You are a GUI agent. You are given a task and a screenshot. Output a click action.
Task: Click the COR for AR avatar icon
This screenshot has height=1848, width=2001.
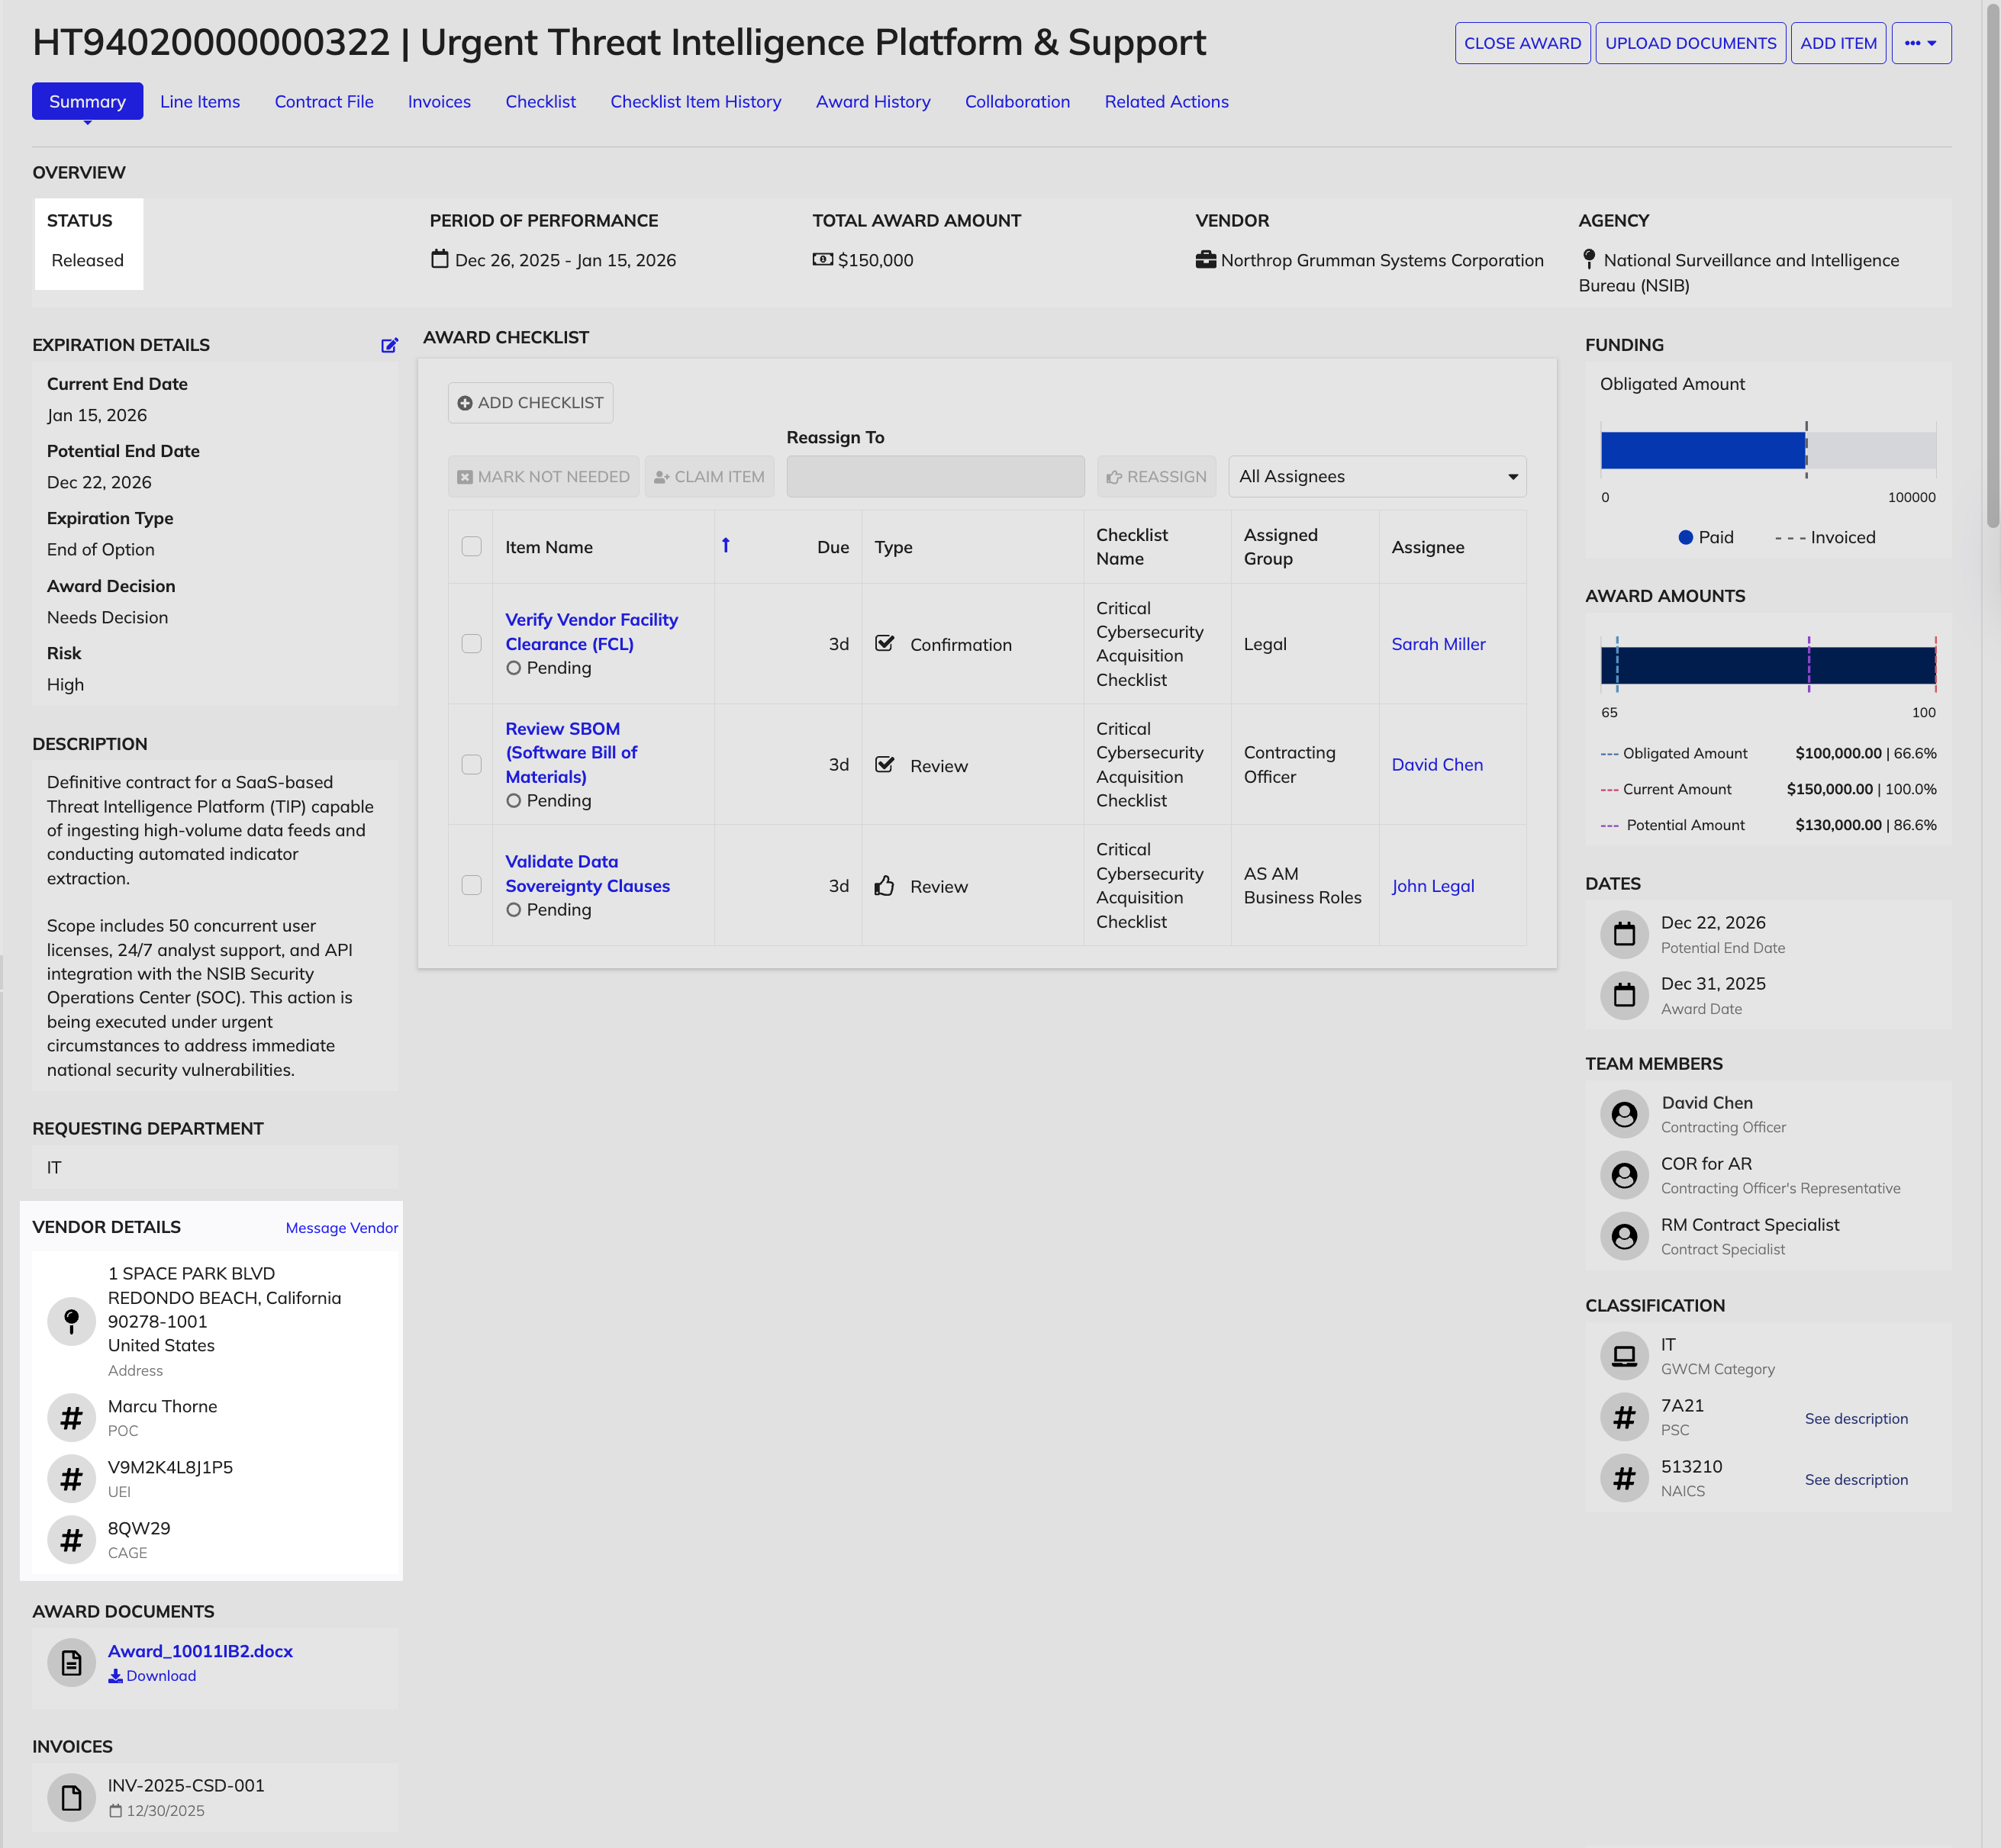1624,1175
